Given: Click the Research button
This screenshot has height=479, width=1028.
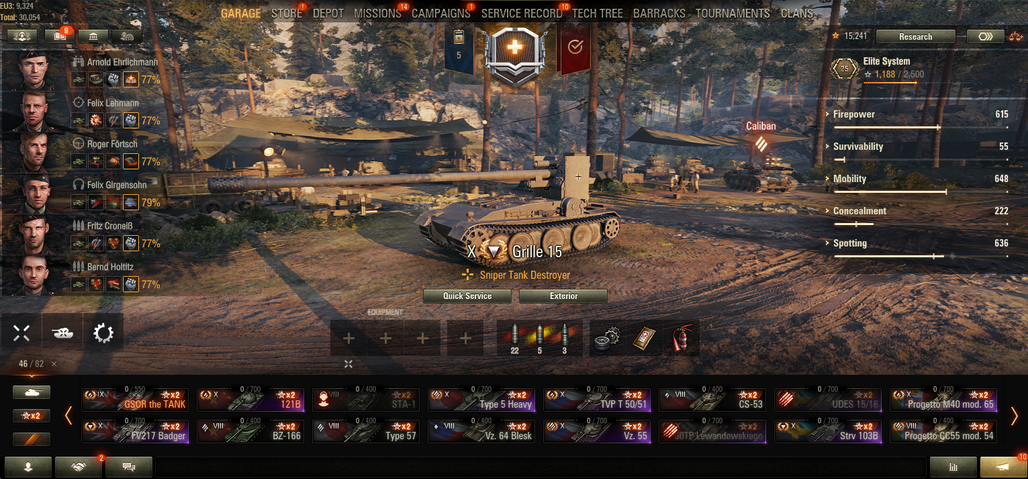Looking at the screenshot, I should tap(915, 37).
